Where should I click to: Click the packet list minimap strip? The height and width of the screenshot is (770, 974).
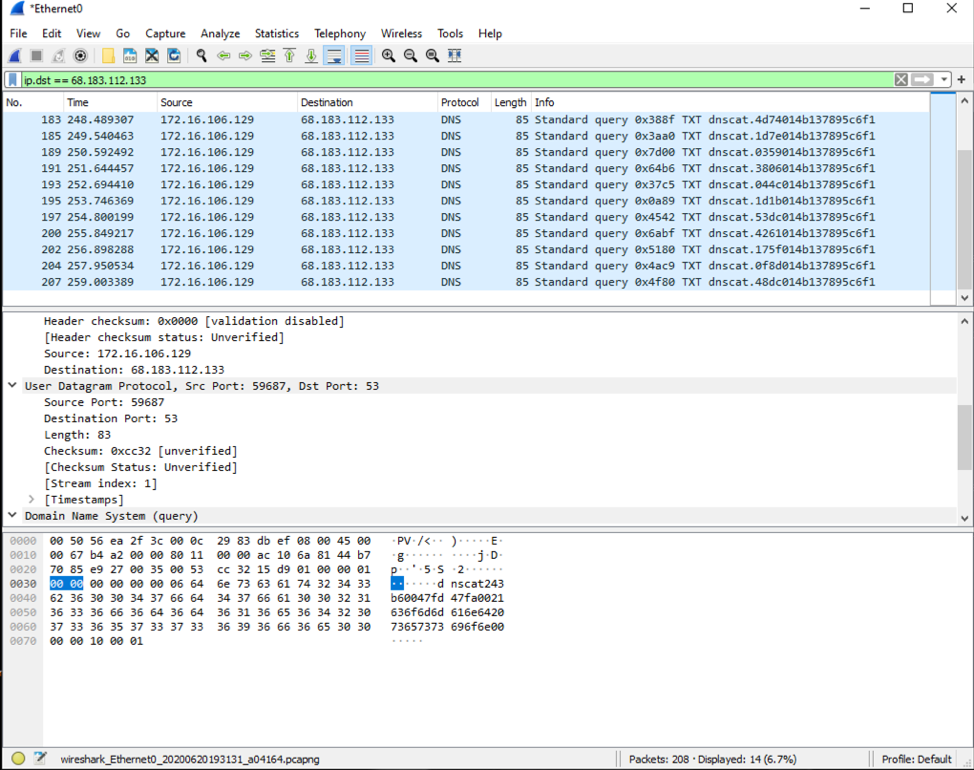(x=943, y=199)
